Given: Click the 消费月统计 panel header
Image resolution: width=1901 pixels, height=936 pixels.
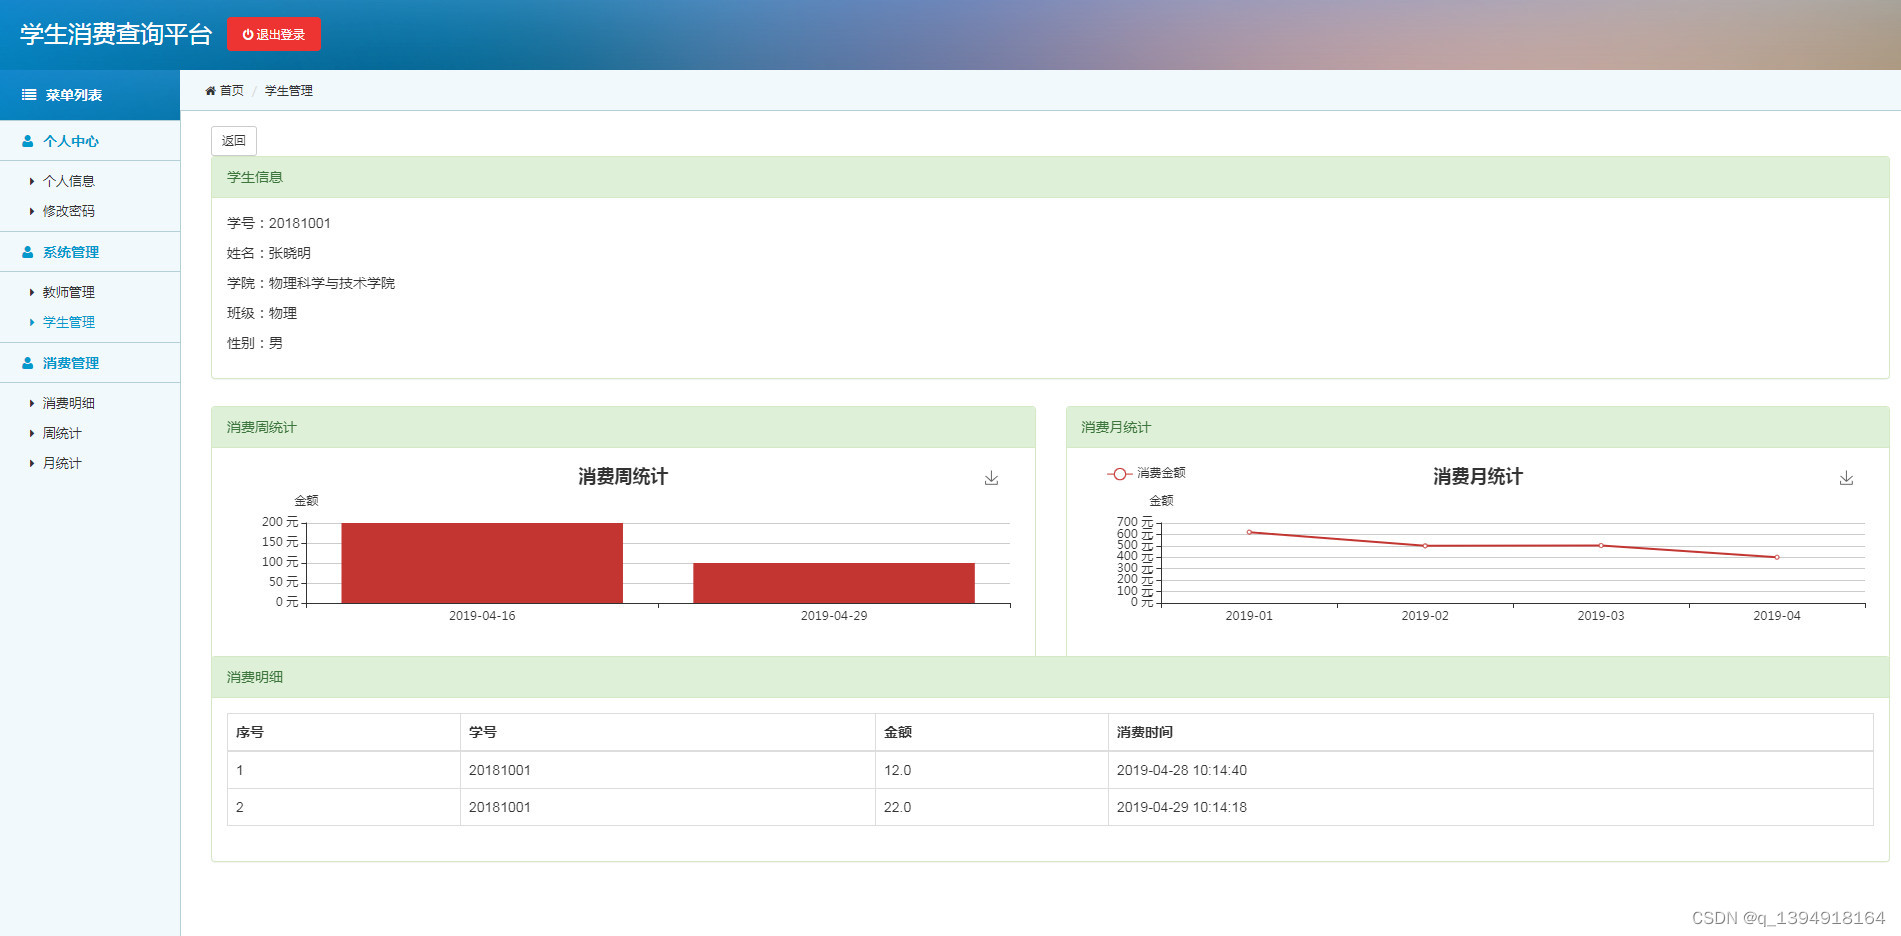Looking at the screenshot, I should click(1477, 427).
